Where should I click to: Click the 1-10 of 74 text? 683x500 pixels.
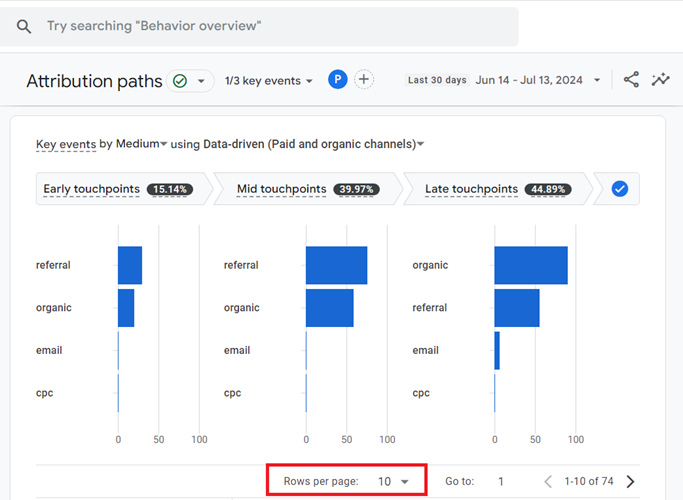pos(589,481)
